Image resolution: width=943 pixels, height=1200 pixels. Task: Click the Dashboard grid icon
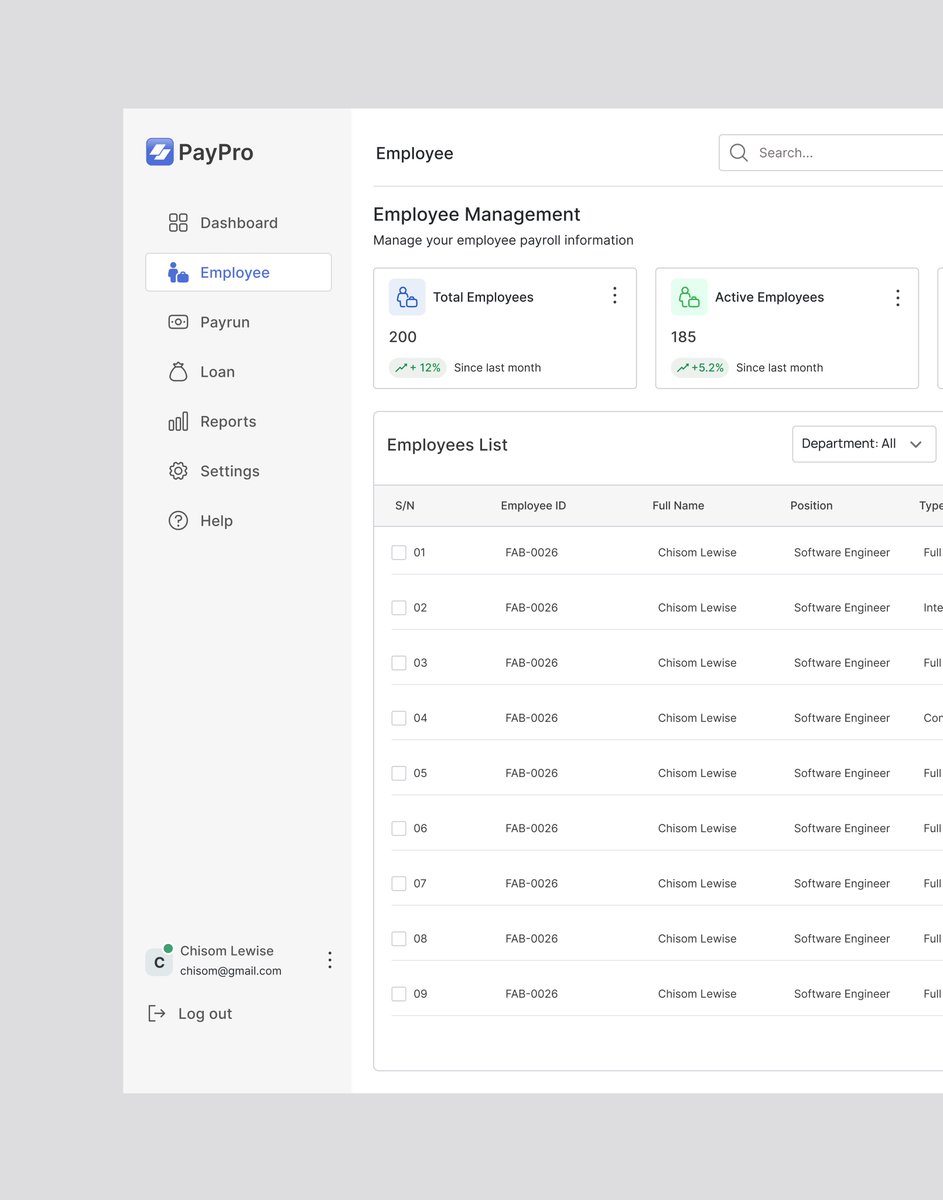pyautogui.click(x=178, y=223)
